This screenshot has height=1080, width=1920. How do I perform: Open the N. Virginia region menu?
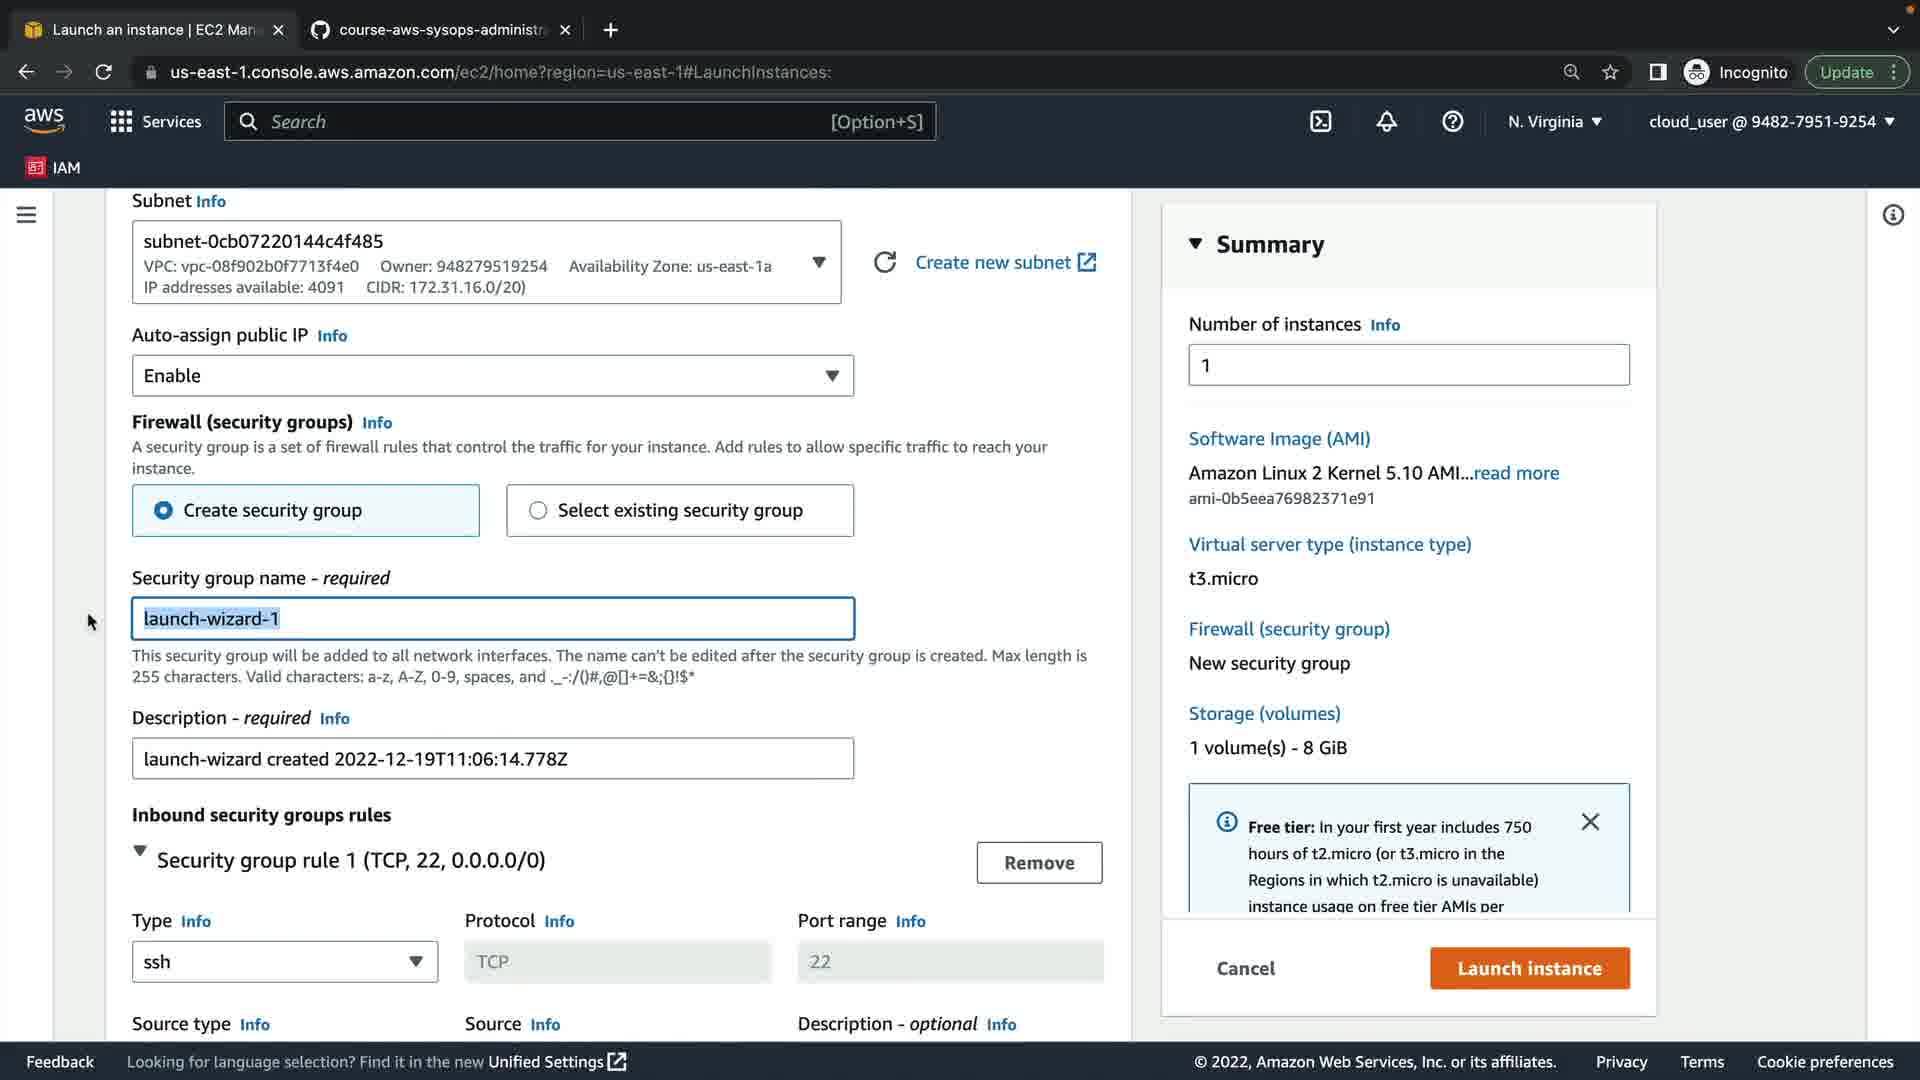click(x=1554, y=122)
